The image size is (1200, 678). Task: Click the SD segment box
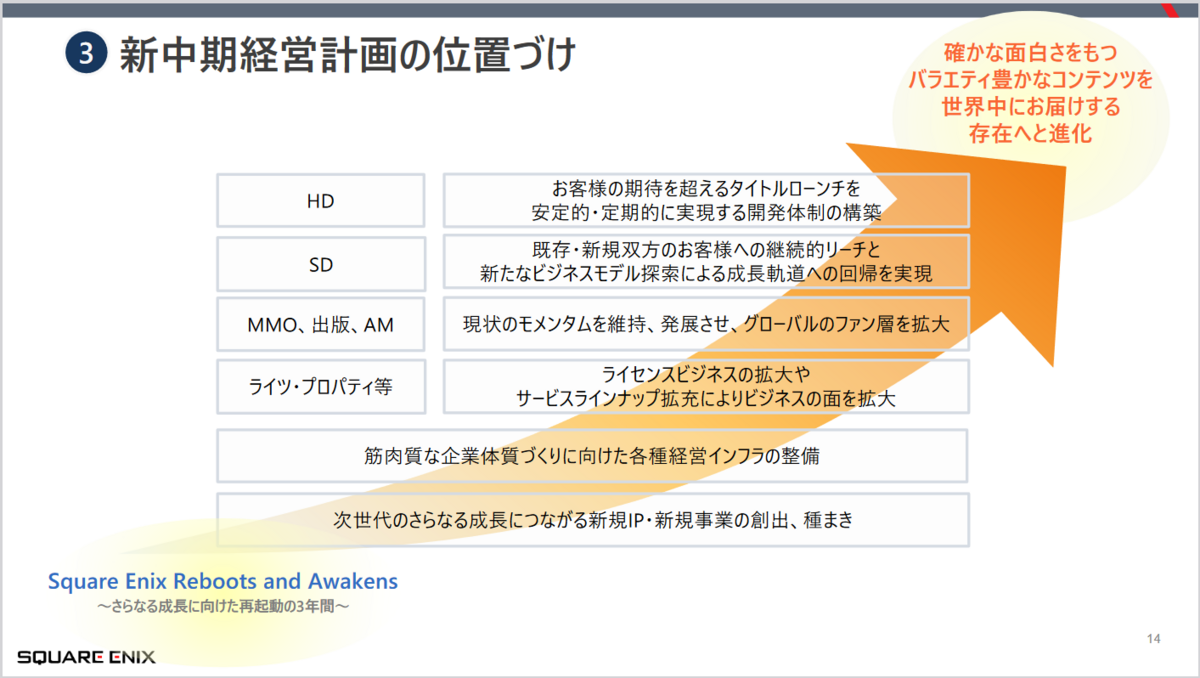(x=320, y=265)
